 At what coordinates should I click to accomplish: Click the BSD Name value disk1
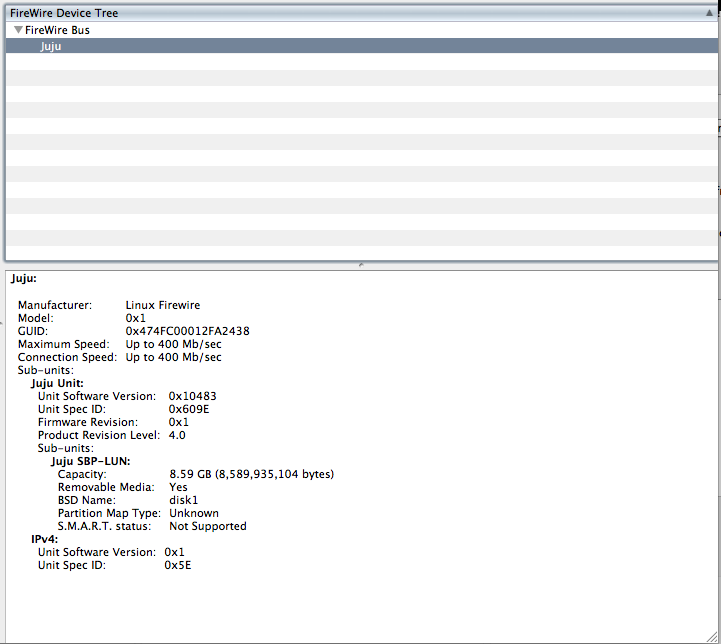[183, 500]
